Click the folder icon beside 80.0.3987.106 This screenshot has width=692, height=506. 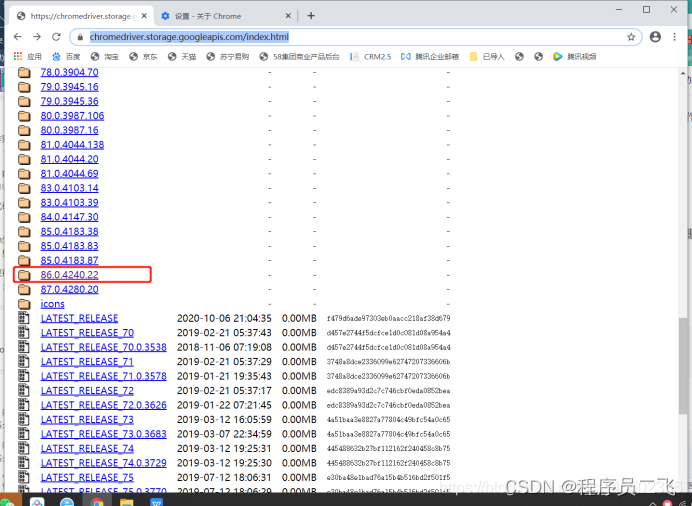(x=24, y=116)
